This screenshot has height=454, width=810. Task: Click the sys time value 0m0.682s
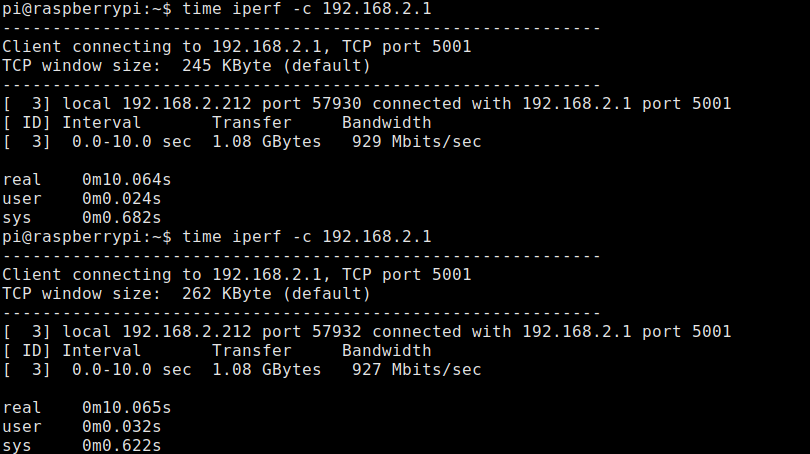(121, 218)
